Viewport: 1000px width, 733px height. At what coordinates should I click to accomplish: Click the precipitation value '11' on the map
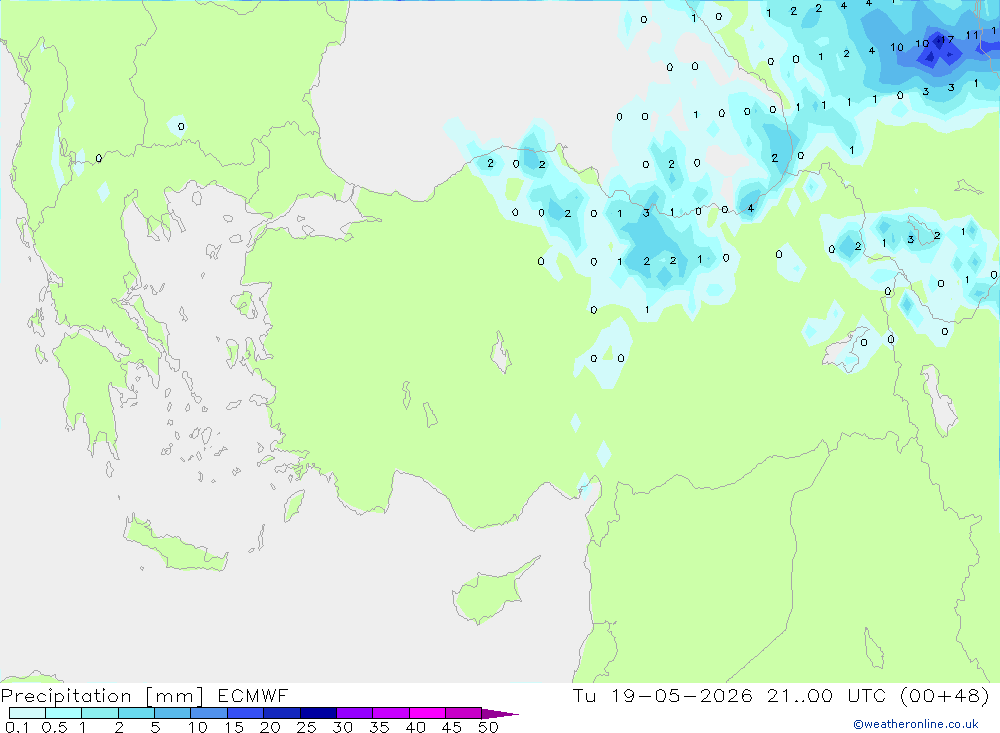pos(971,35)
